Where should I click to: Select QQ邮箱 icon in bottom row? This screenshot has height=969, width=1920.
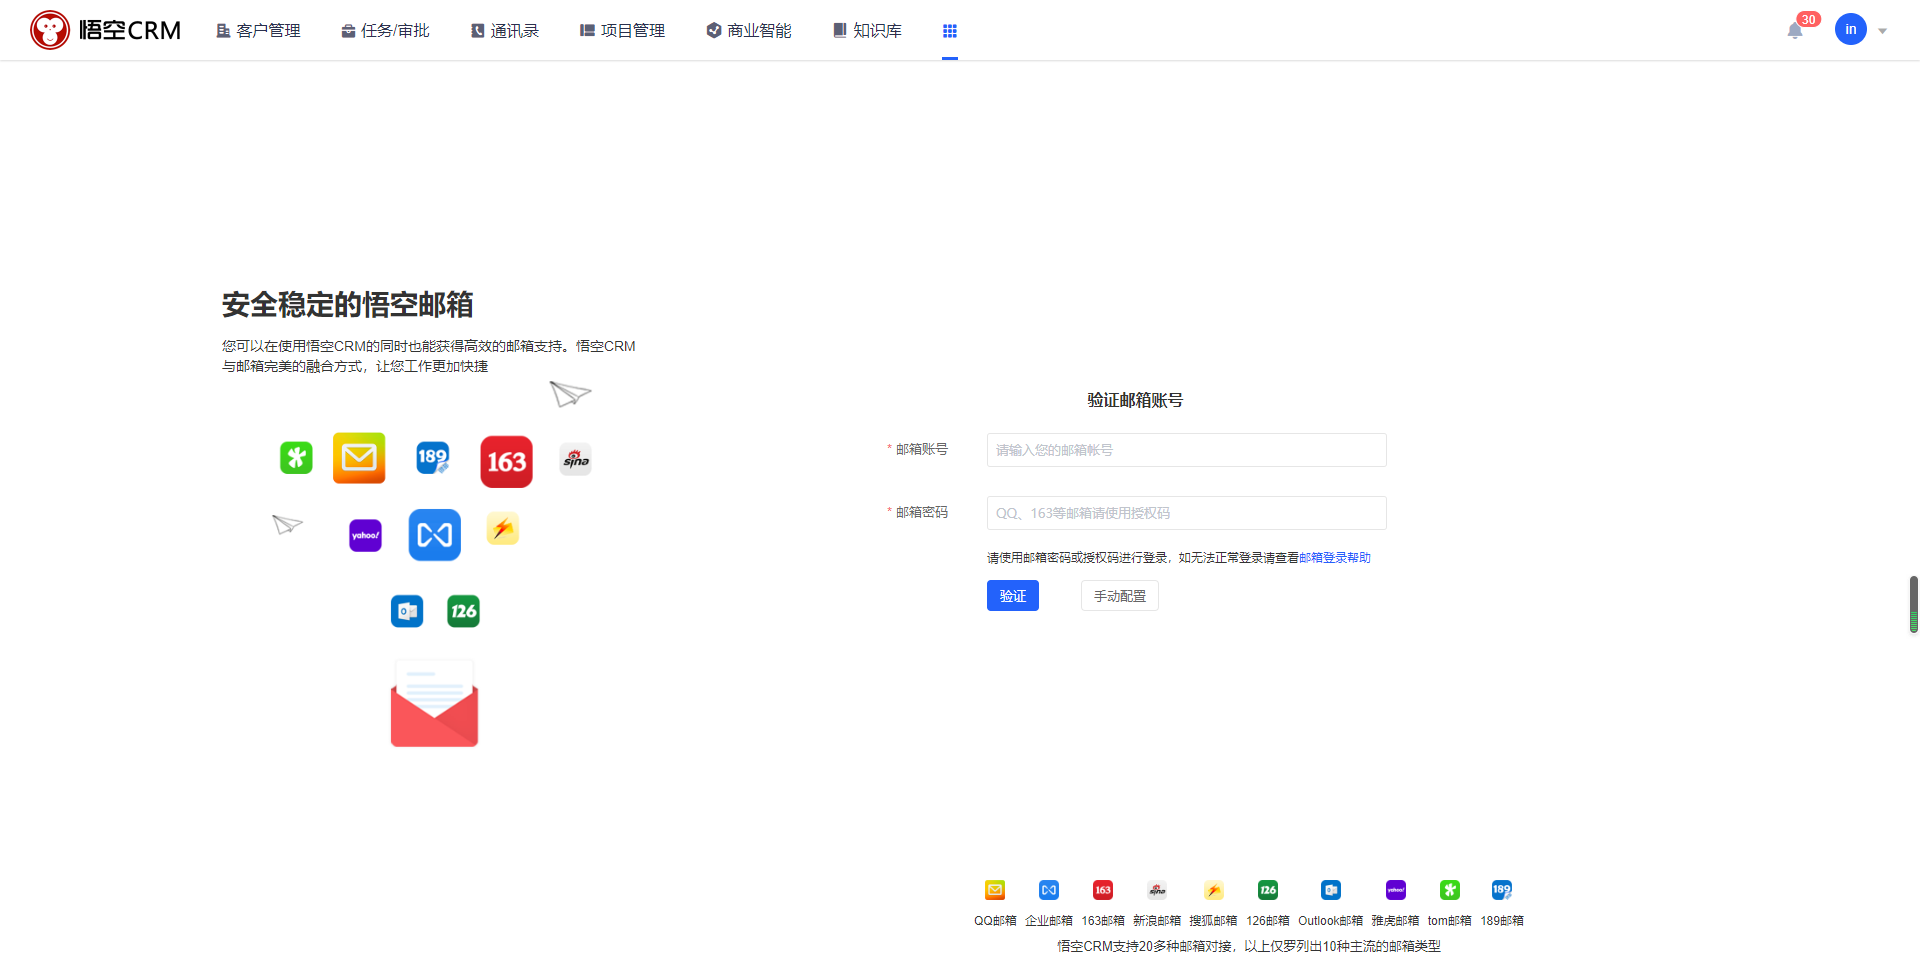(995, 890)
